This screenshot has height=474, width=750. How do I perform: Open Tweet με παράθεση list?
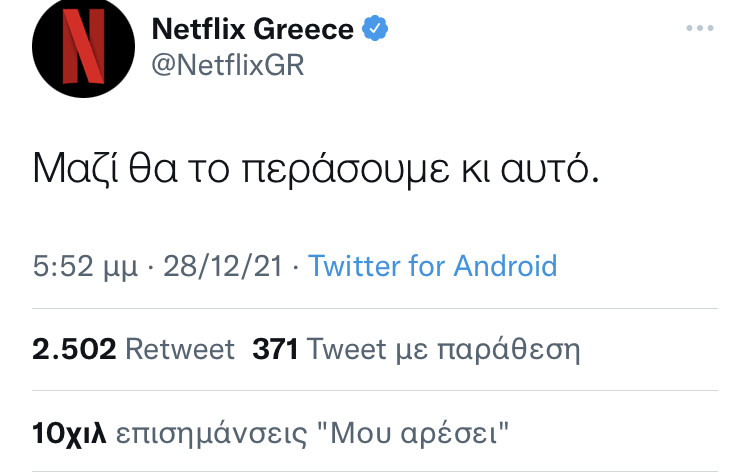pyautogui.click(x=443, y=350)
